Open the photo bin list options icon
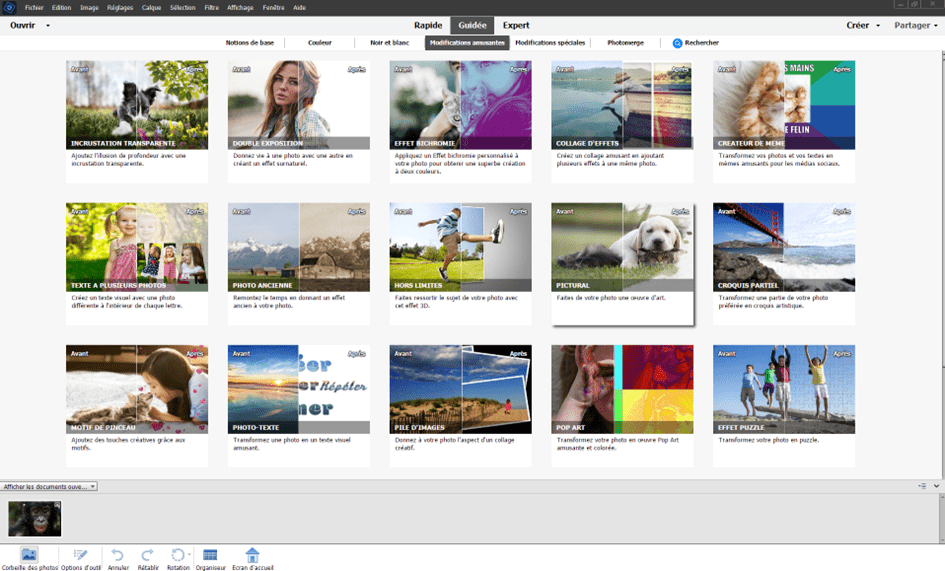Image resolution: width=945 pixels, height=571 pixels. (x=922, y=485)
